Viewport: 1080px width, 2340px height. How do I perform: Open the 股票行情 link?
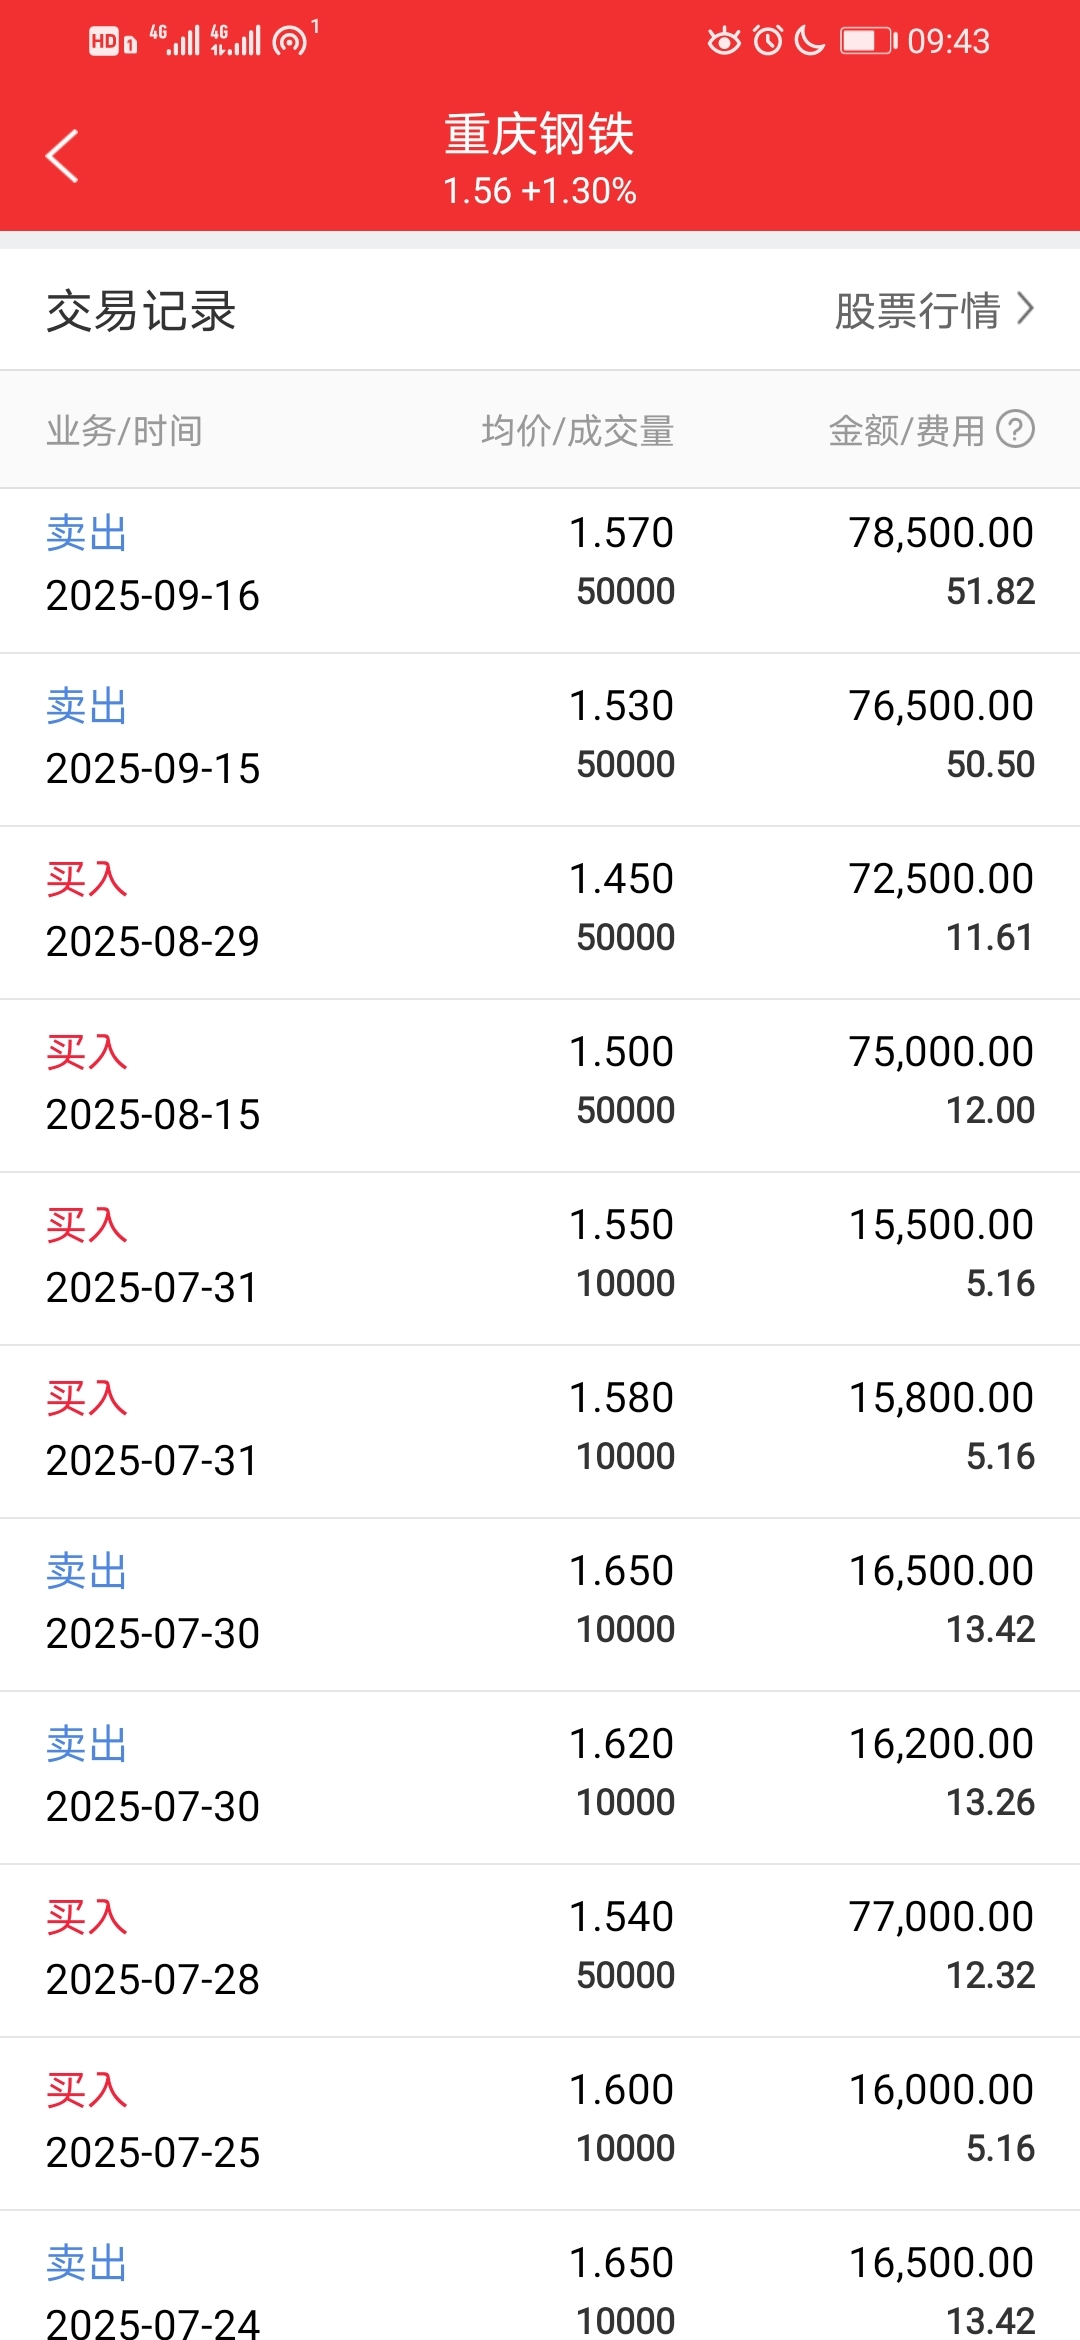(934, 310)
